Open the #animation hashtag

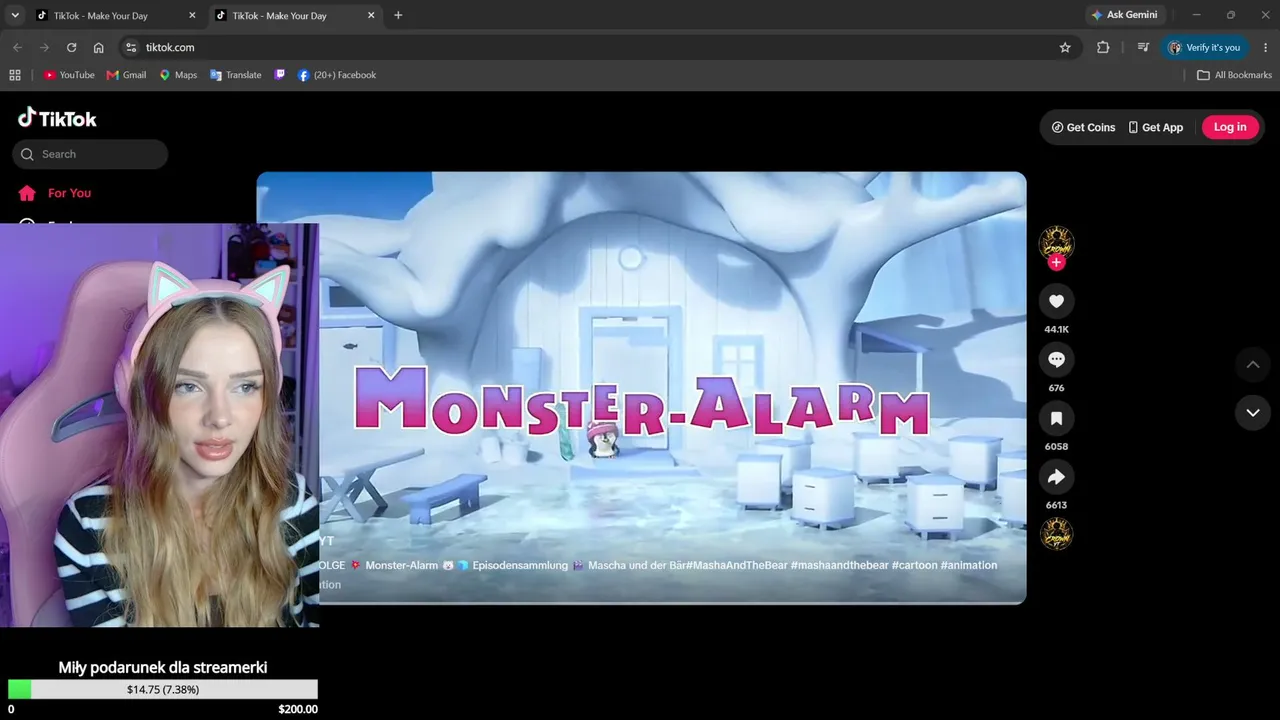[969, 565]
